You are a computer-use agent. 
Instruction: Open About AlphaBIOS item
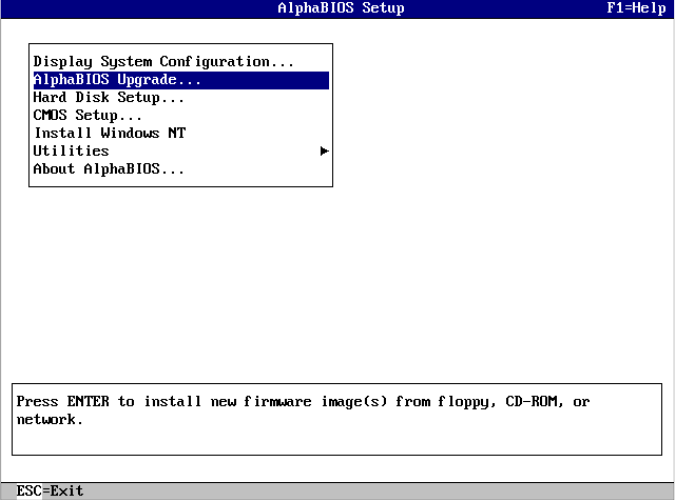[181, 169]
